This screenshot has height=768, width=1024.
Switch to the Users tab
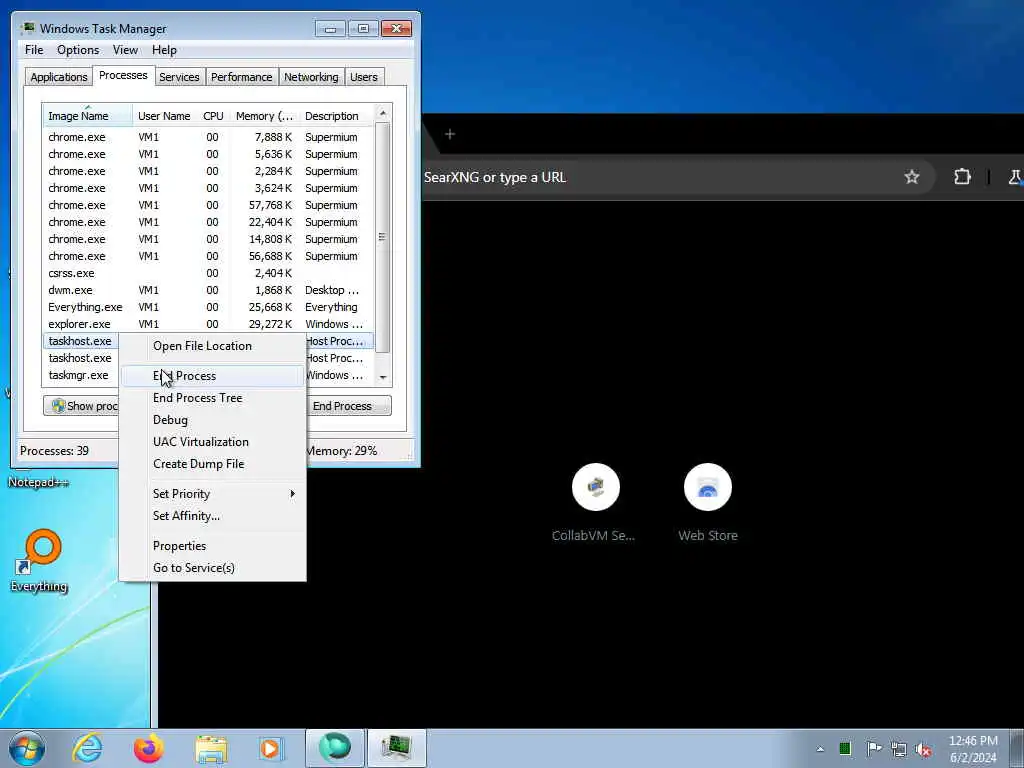(x=364, y=77)
